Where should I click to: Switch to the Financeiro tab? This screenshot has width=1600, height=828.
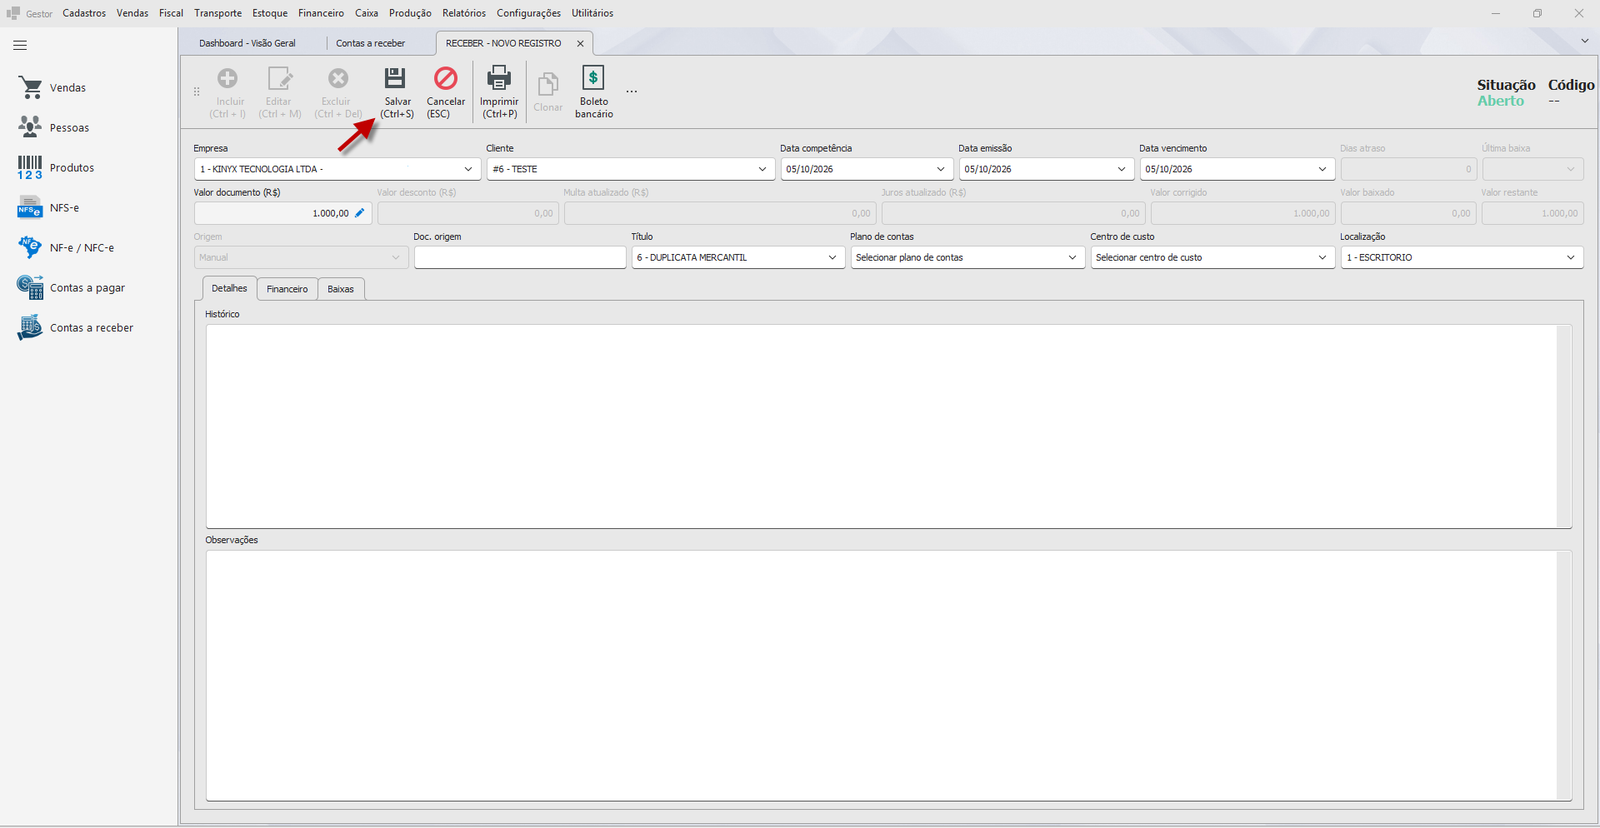(287, 289)
